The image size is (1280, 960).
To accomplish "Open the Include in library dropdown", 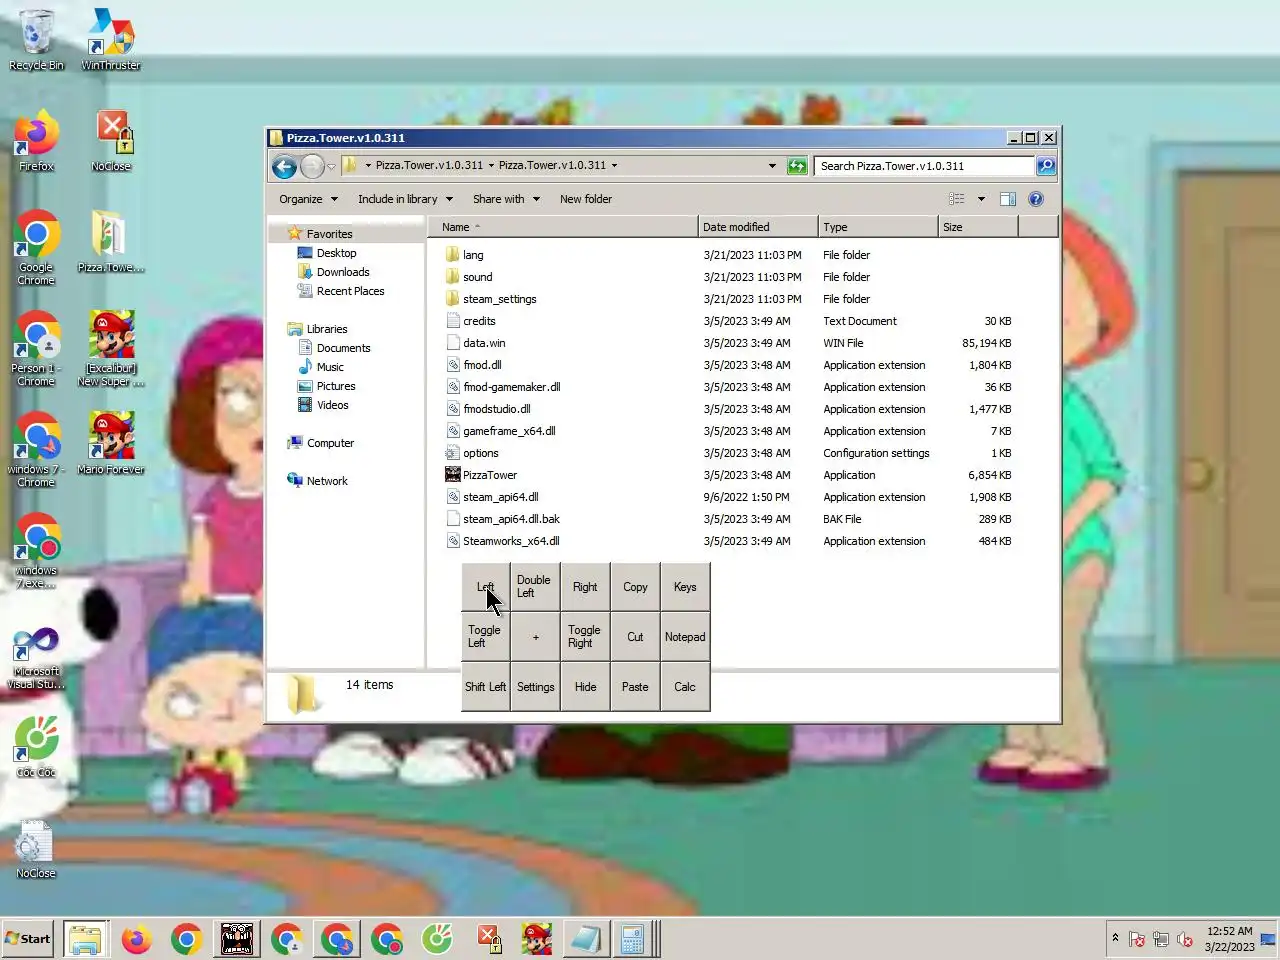I will point(405,199).
